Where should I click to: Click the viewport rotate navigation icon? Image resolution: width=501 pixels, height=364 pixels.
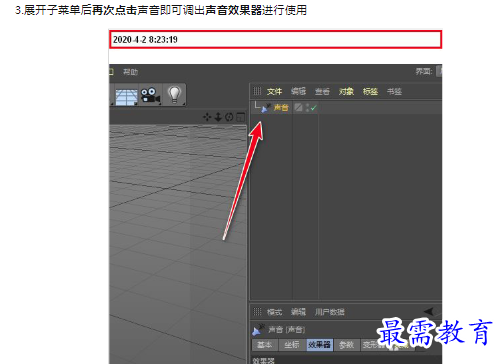[x=229, y=117]
